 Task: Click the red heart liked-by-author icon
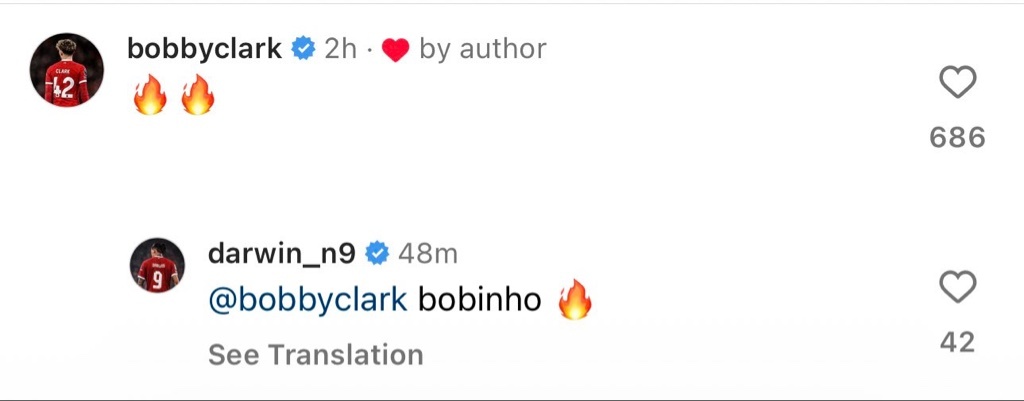[x=395, y=50]
